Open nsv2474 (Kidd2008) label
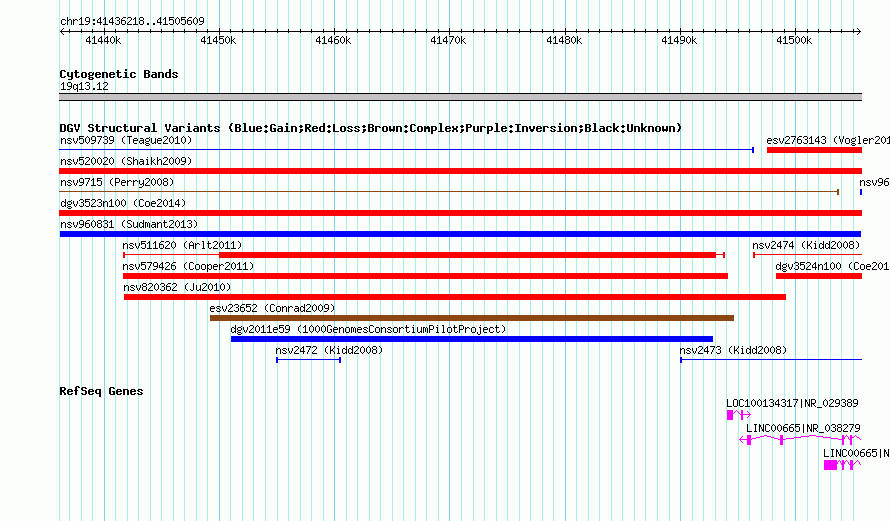 tap(806, 245)
